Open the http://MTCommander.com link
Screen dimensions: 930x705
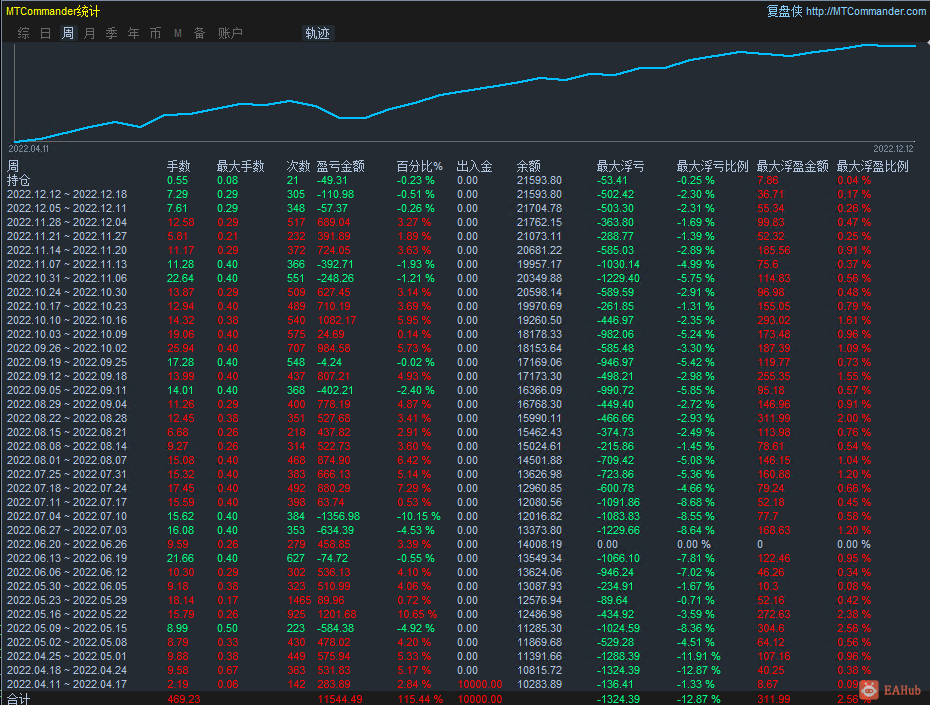865,11
